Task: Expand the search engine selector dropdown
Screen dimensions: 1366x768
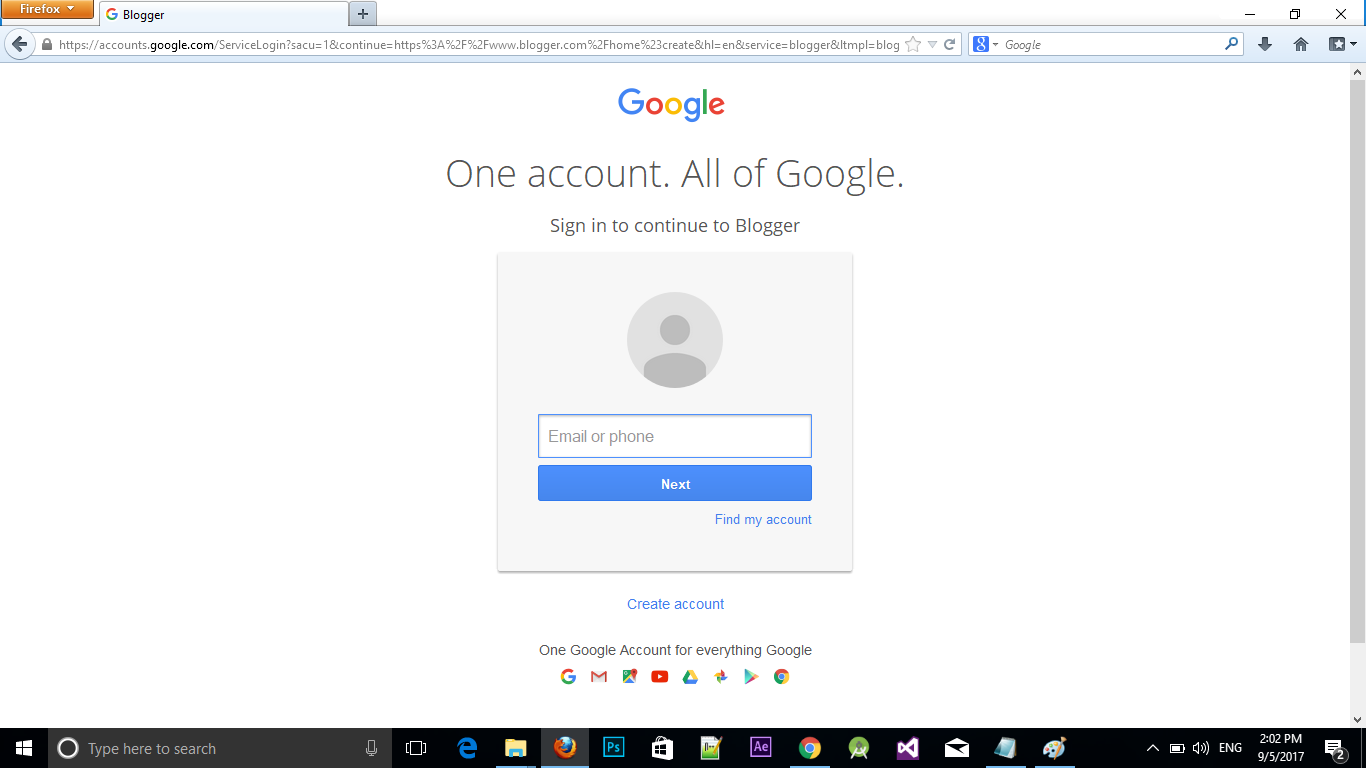Action: pyautogui.click(x=986, y=44)
